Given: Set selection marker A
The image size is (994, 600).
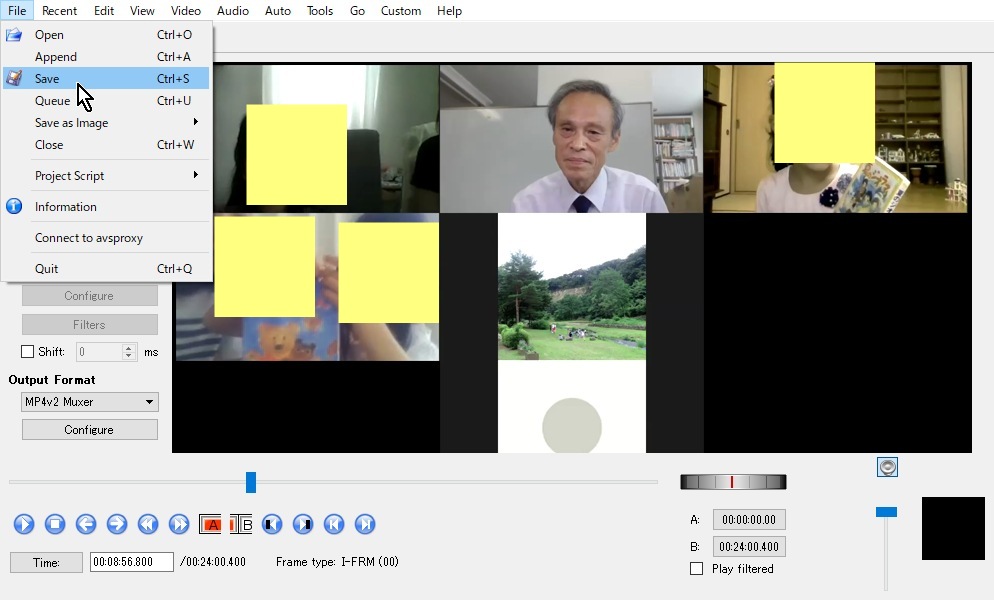Looking at the screenshot, I should [x=210, y=524].
